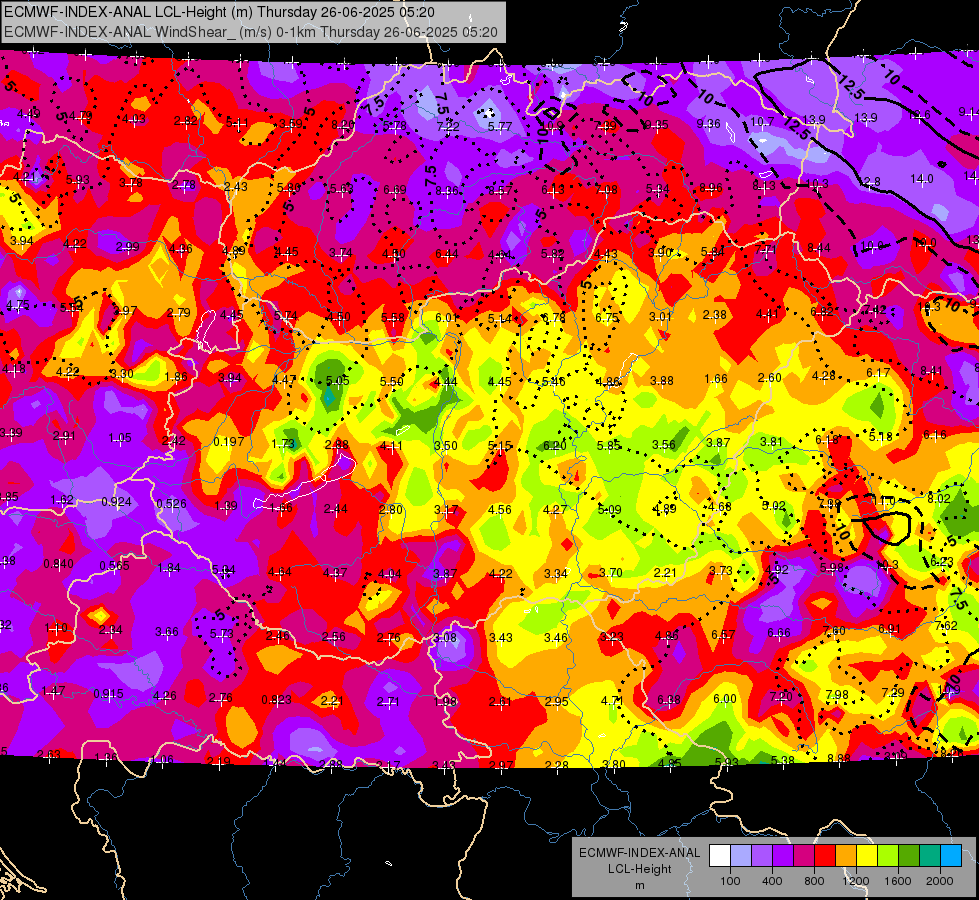The image size is (979, 900).
Task: Click the wind shear value '0.197'
Action: [x=229, y=442]
